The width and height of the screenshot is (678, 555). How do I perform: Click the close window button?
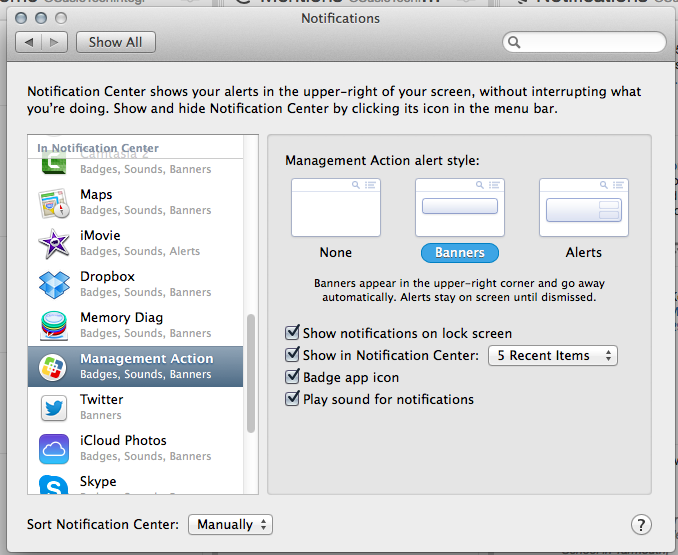(21, 18)
